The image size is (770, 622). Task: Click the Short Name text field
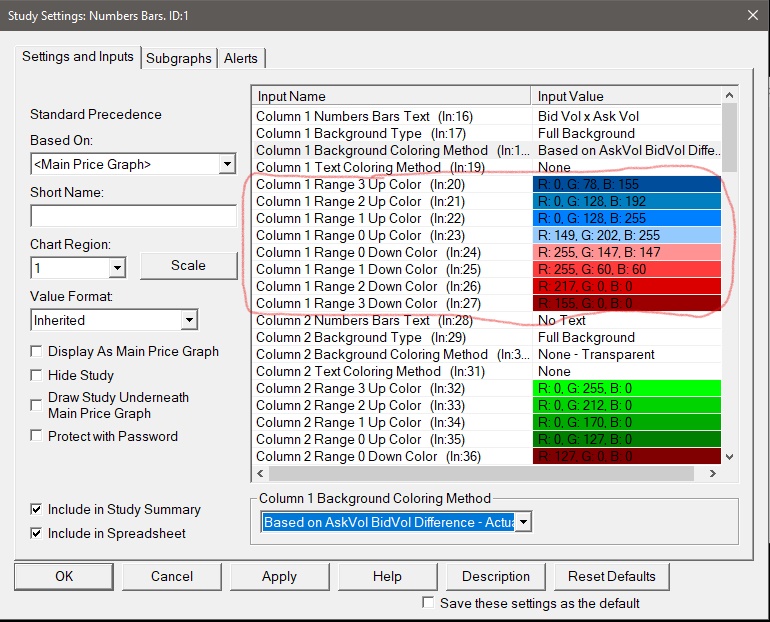pyautogui.click(x=133, y=216)
